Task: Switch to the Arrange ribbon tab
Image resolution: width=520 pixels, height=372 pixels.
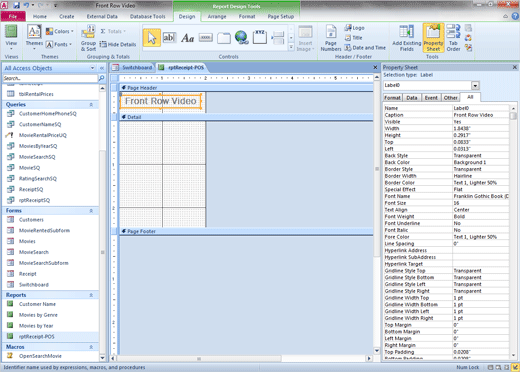Action: (x=217, y=16)
